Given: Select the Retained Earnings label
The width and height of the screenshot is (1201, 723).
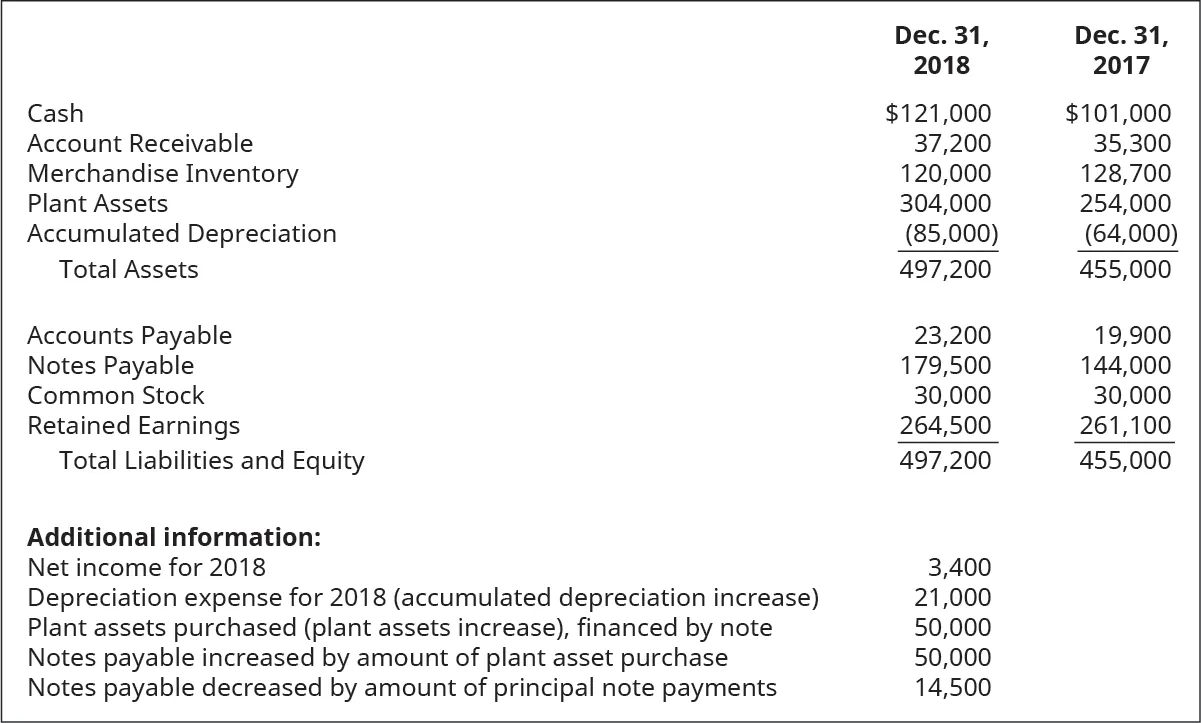Looking at the screenshot, I should pyautogui.click(x=134, y=426).
